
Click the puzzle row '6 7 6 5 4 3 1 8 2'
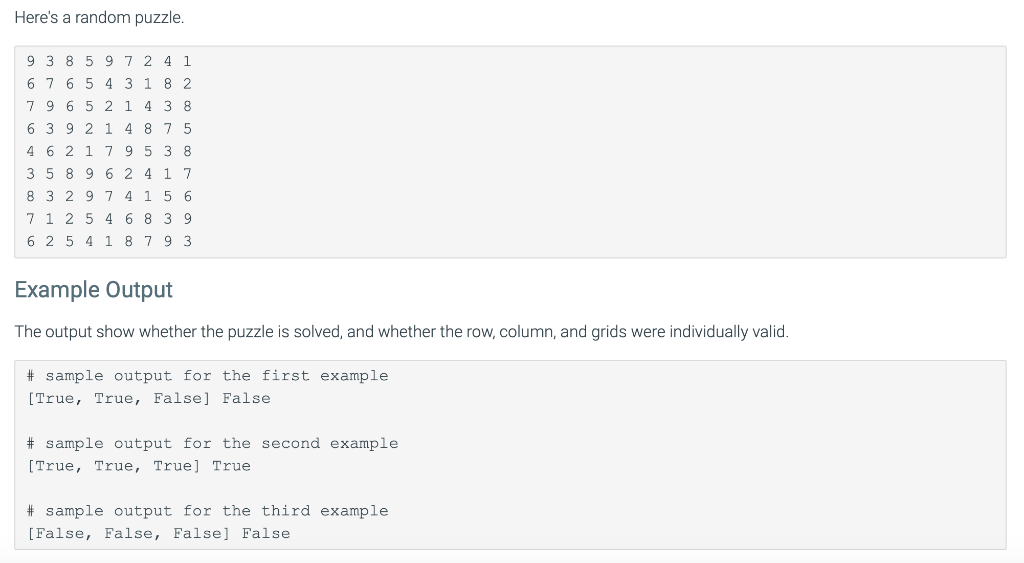click(109, 84)
